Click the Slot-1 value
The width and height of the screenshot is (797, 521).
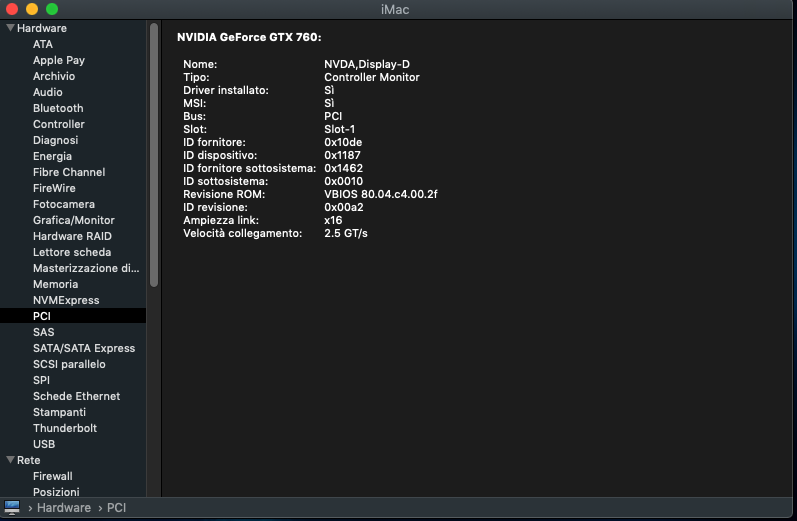point(340,129)
